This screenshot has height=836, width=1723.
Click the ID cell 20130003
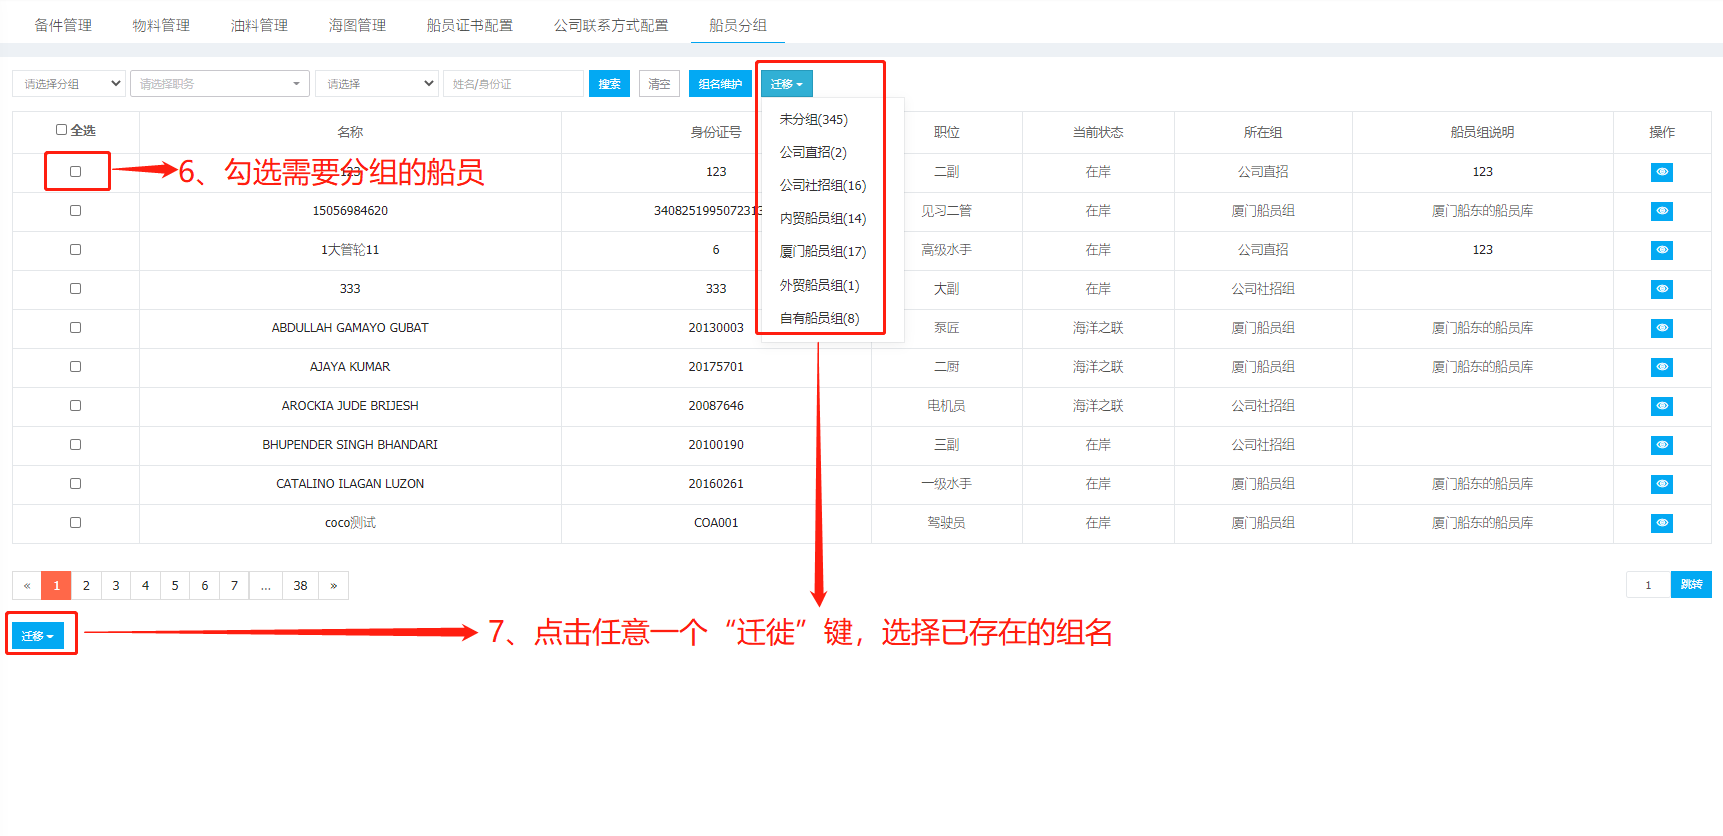716,328
